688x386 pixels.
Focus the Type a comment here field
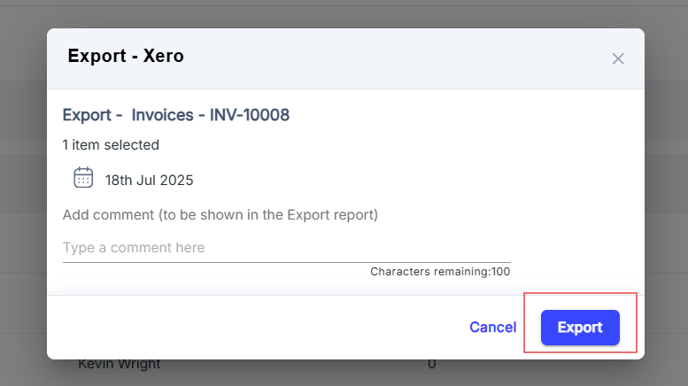point(287,248)
